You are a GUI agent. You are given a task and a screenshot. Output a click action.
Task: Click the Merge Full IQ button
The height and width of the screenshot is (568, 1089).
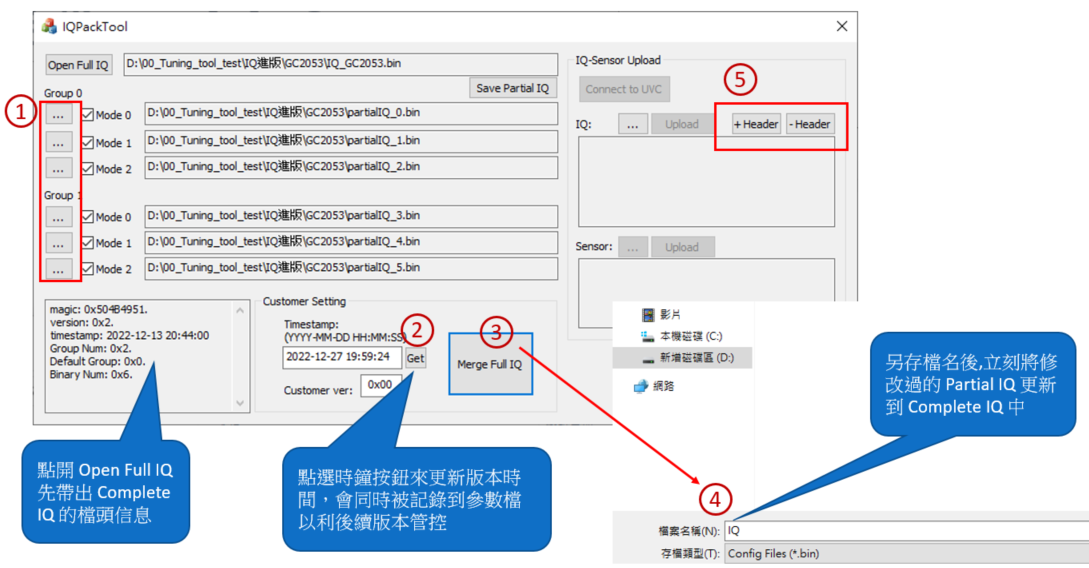tap(490, 364)
